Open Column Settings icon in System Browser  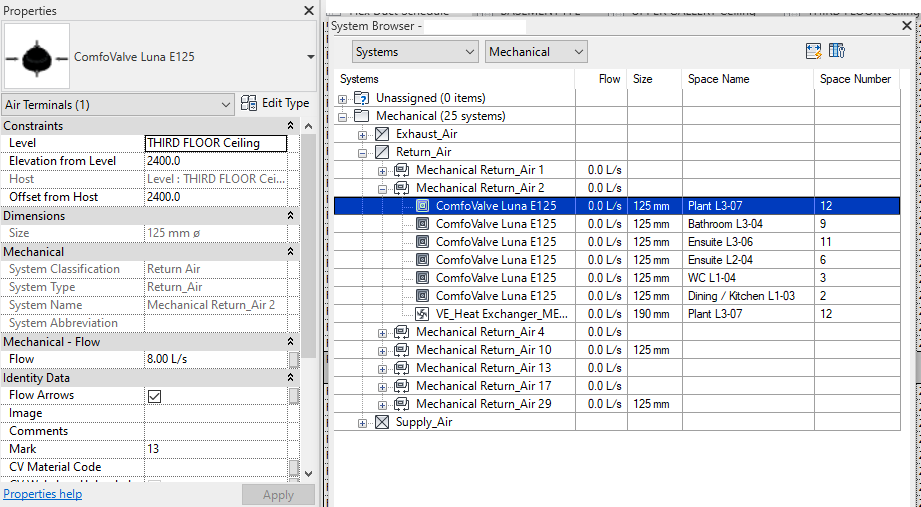click(x=837, y=51)
